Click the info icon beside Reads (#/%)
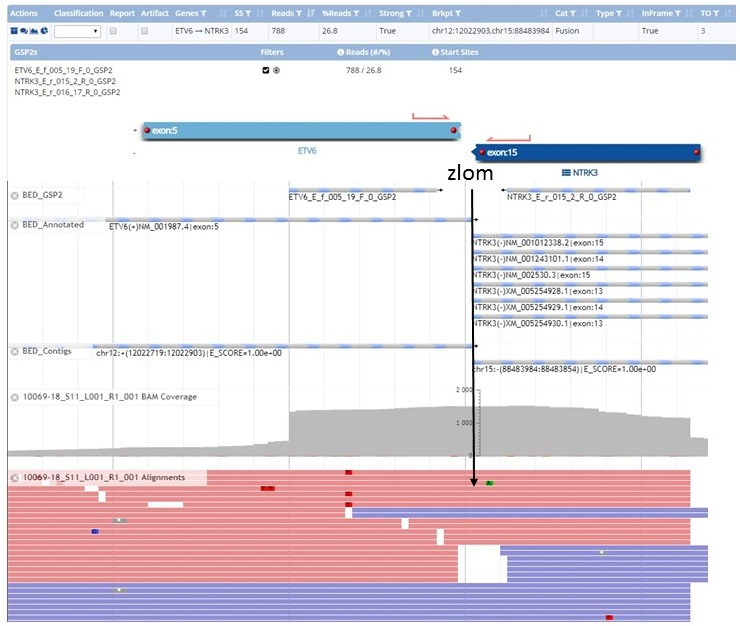Screen dimensions: 740x626 (x=341, y=51)
